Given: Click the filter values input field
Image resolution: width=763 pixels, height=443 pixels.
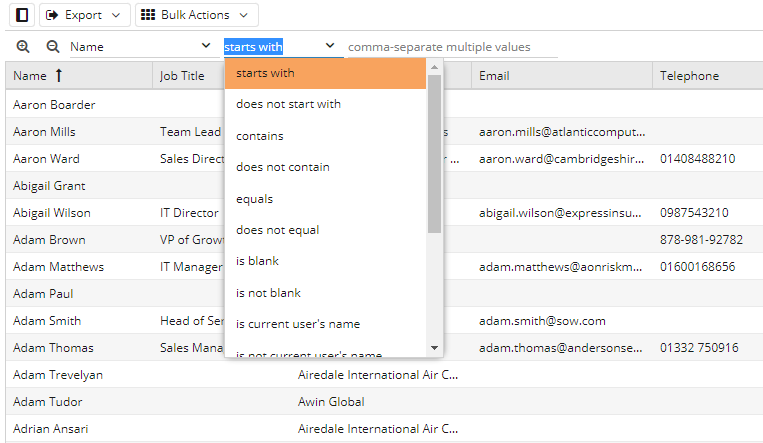Looking at the screenshot, I should click(x=450, y=47).
